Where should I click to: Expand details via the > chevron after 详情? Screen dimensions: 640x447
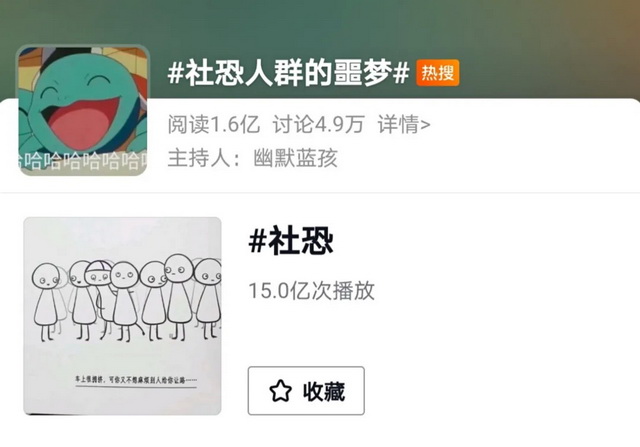425,125
